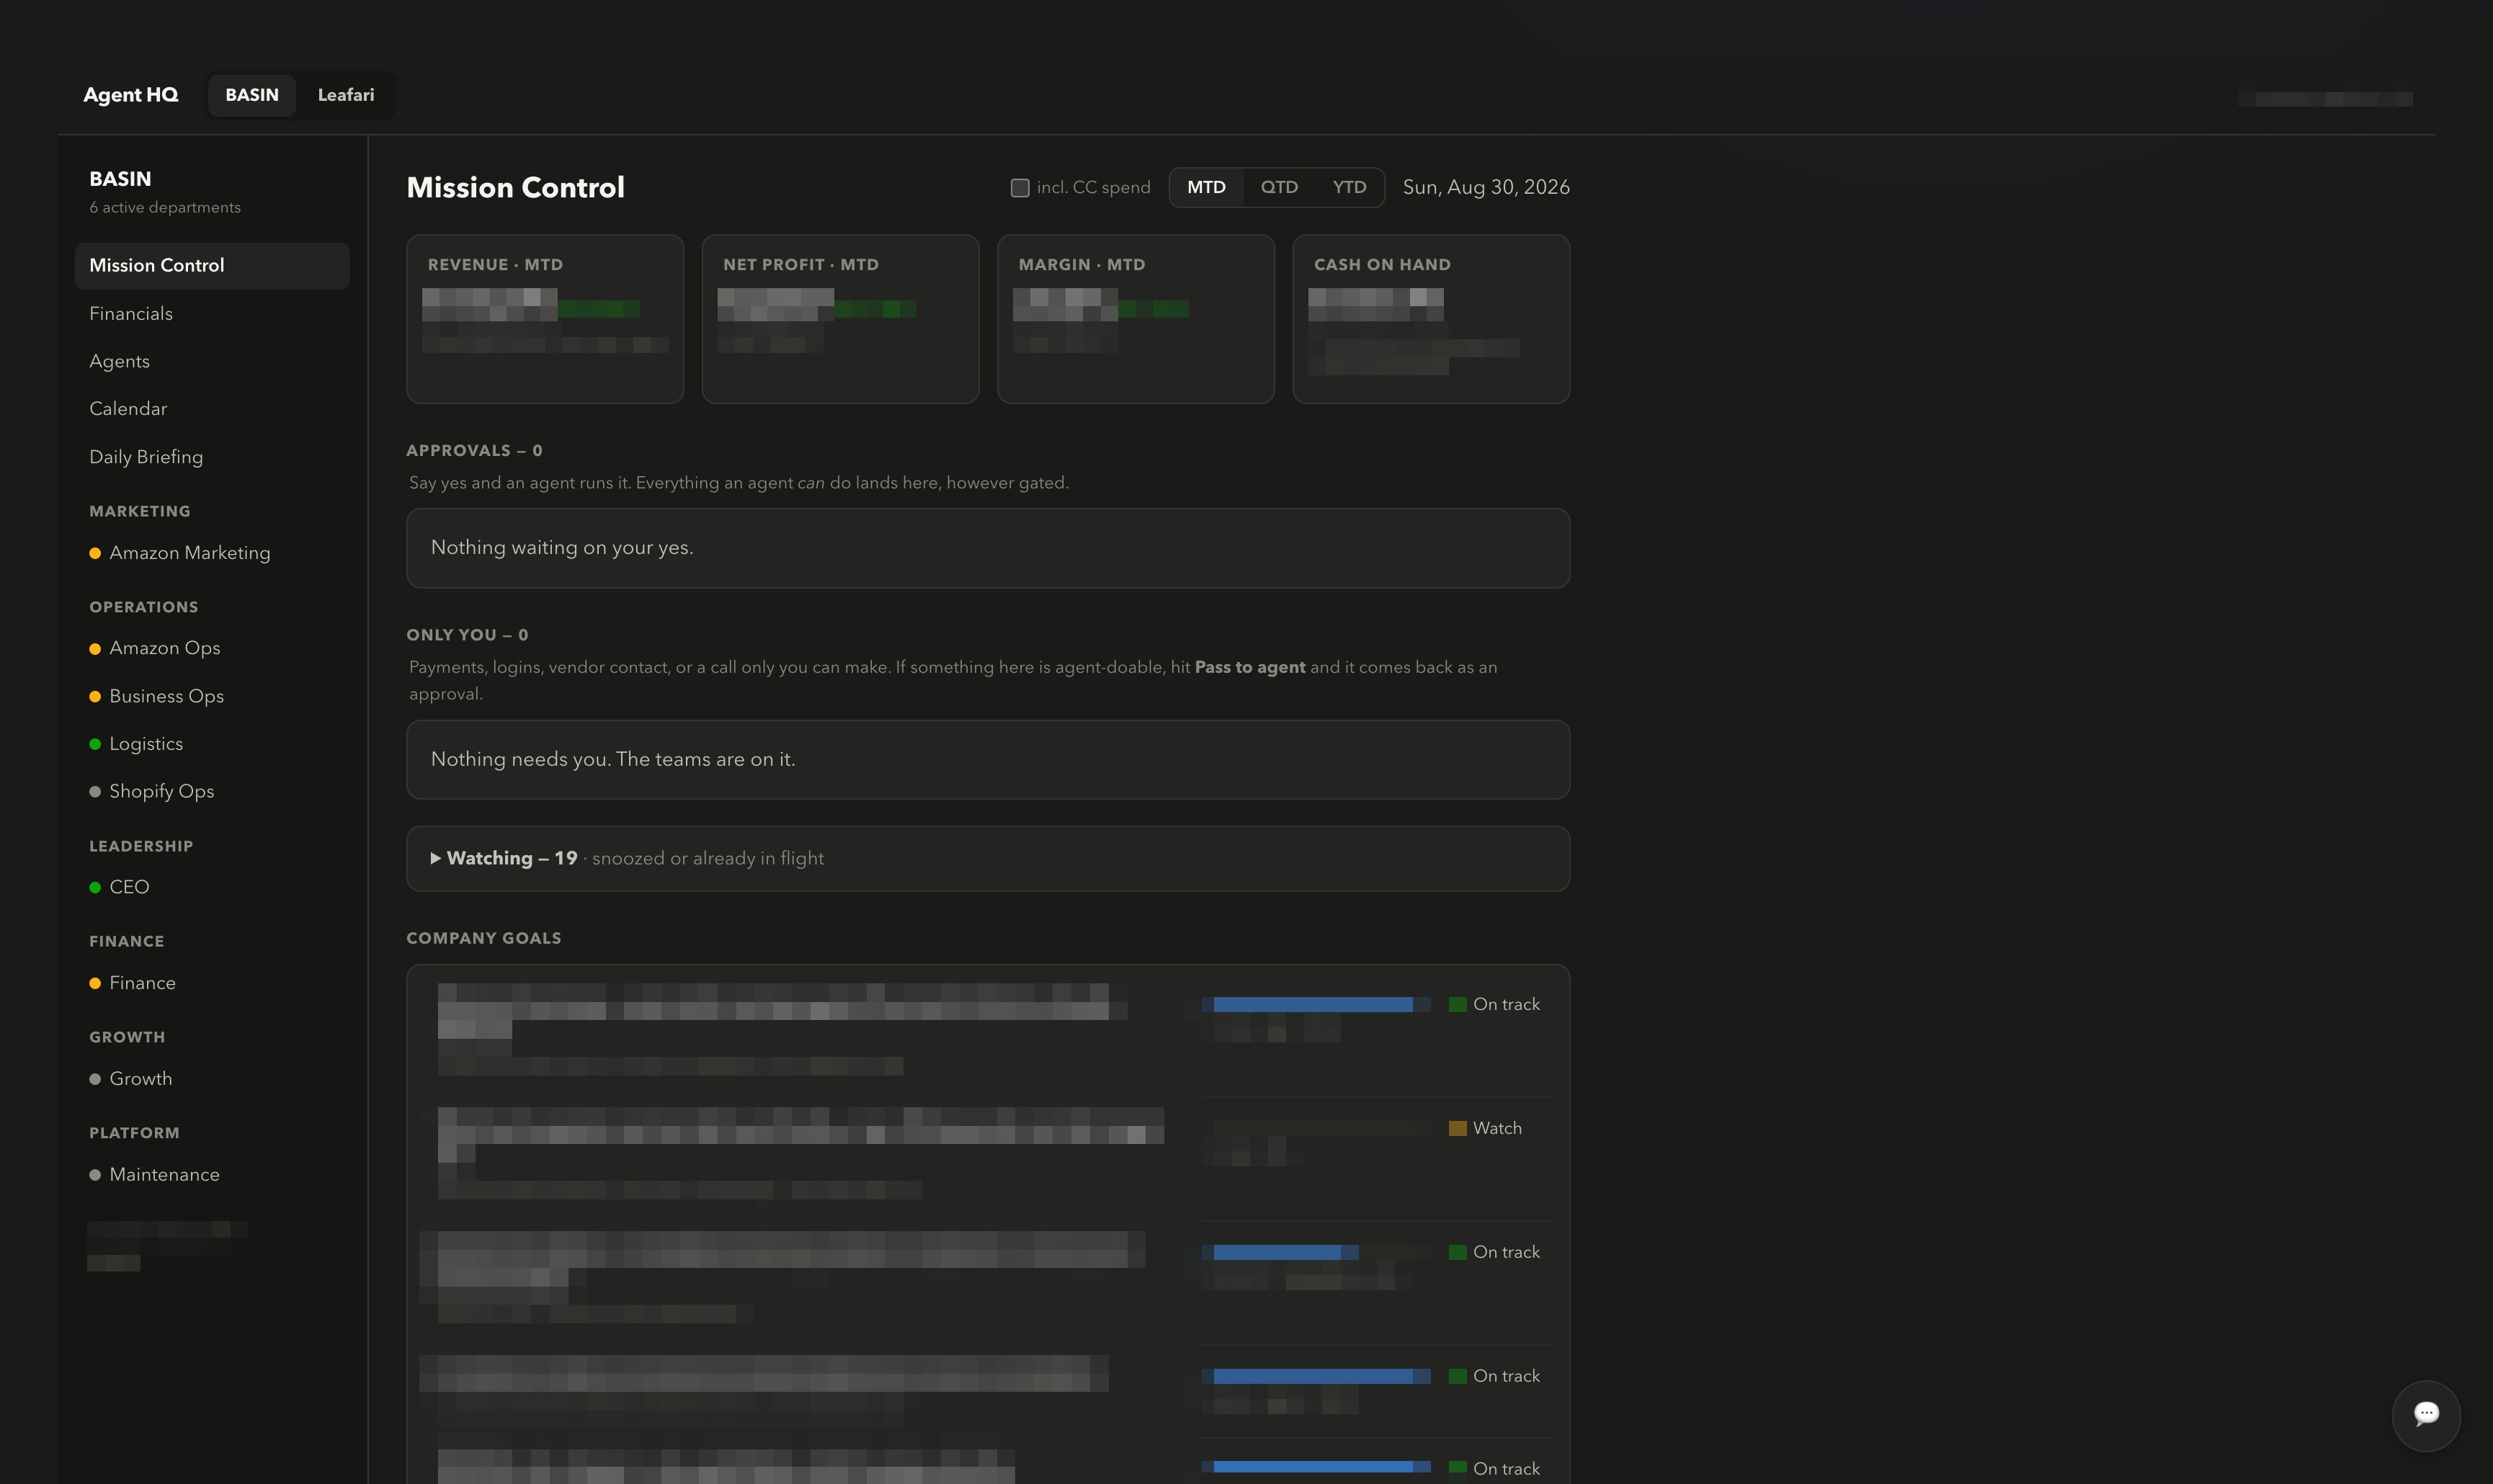
Task: Click the date Sun, Aug 30, 2026
Action: [1486, 187]
